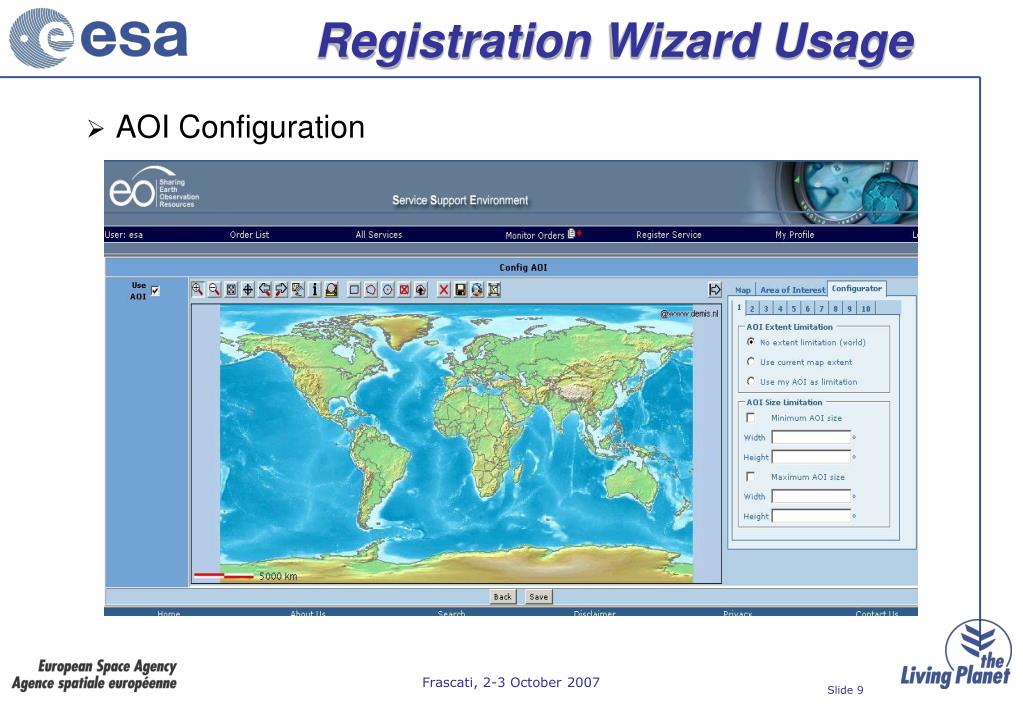The height and width of the screenshot is (708, 1023).
Task: Open configurator sub-tab 9
Action: point(849,309)
